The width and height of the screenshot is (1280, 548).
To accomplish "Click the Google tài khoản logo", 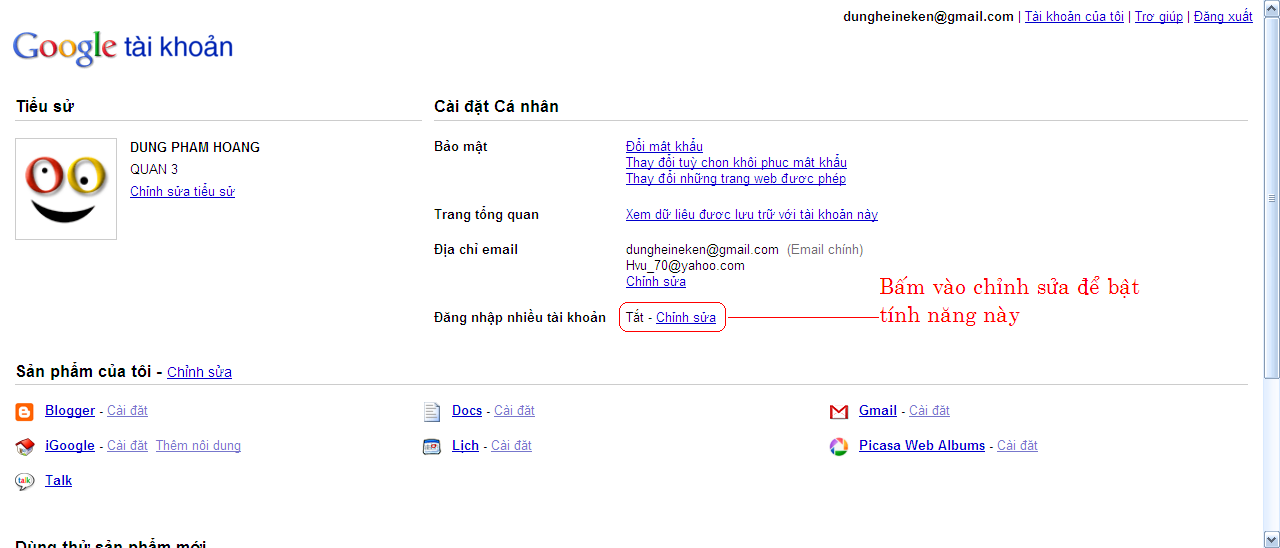I will [123, 47].
